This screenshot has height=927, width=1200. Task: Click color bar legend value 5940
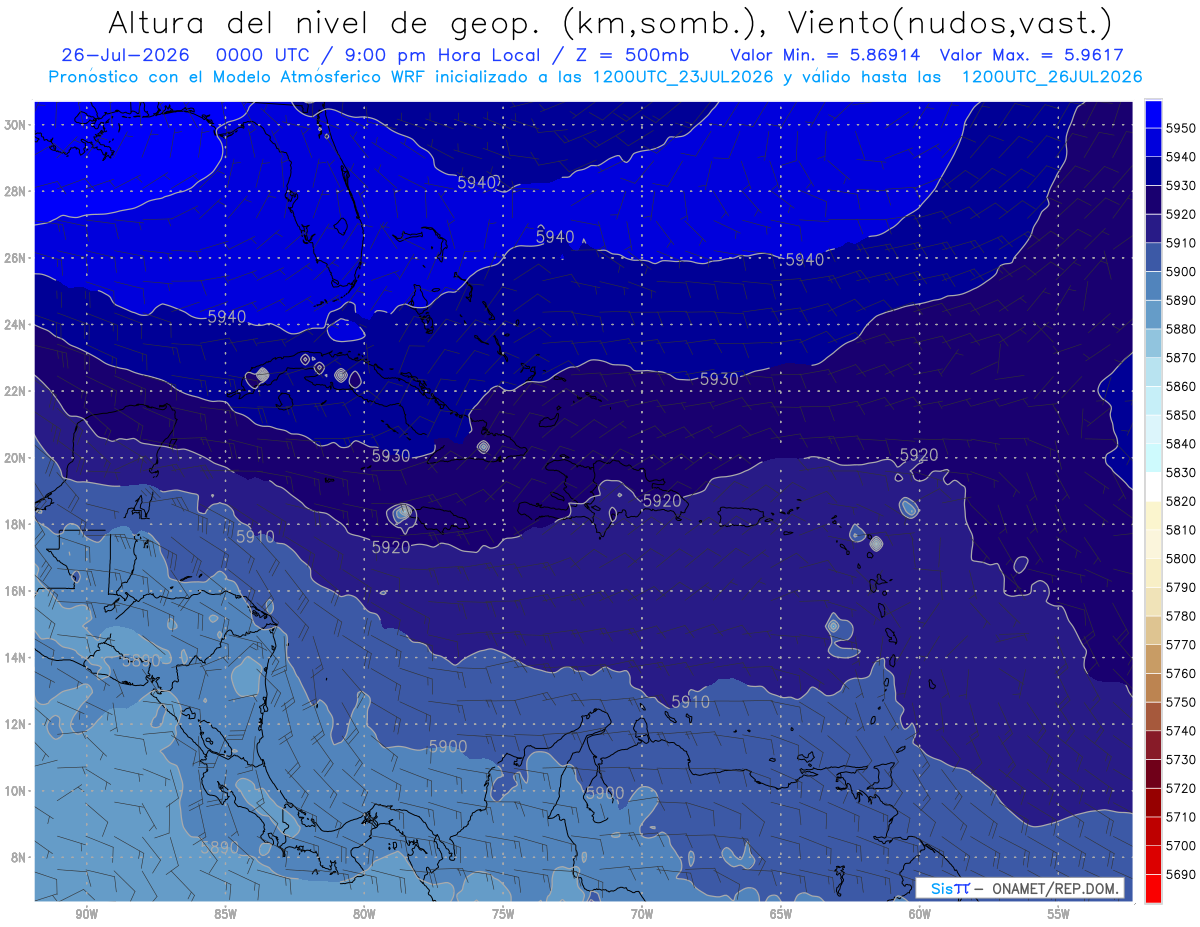click(x=1181, y=157)
